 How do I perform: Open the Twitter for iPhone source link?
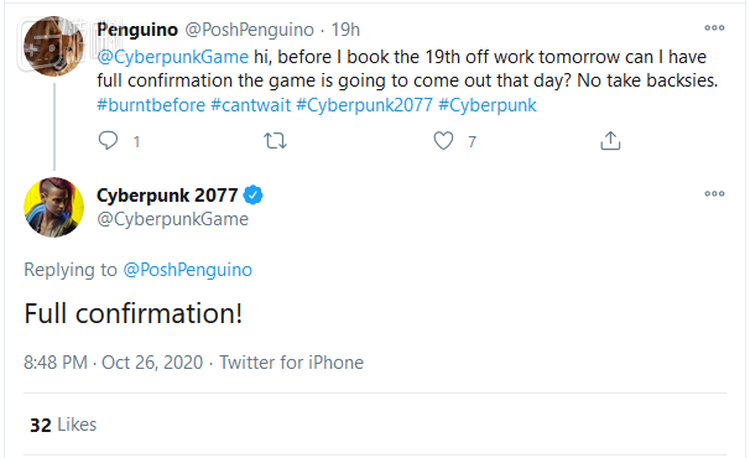click(x=291, y=362)
